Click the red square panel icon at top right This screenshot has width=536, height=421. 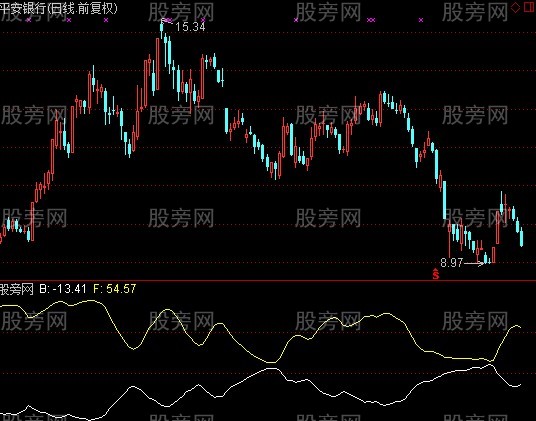coord(530,7)
